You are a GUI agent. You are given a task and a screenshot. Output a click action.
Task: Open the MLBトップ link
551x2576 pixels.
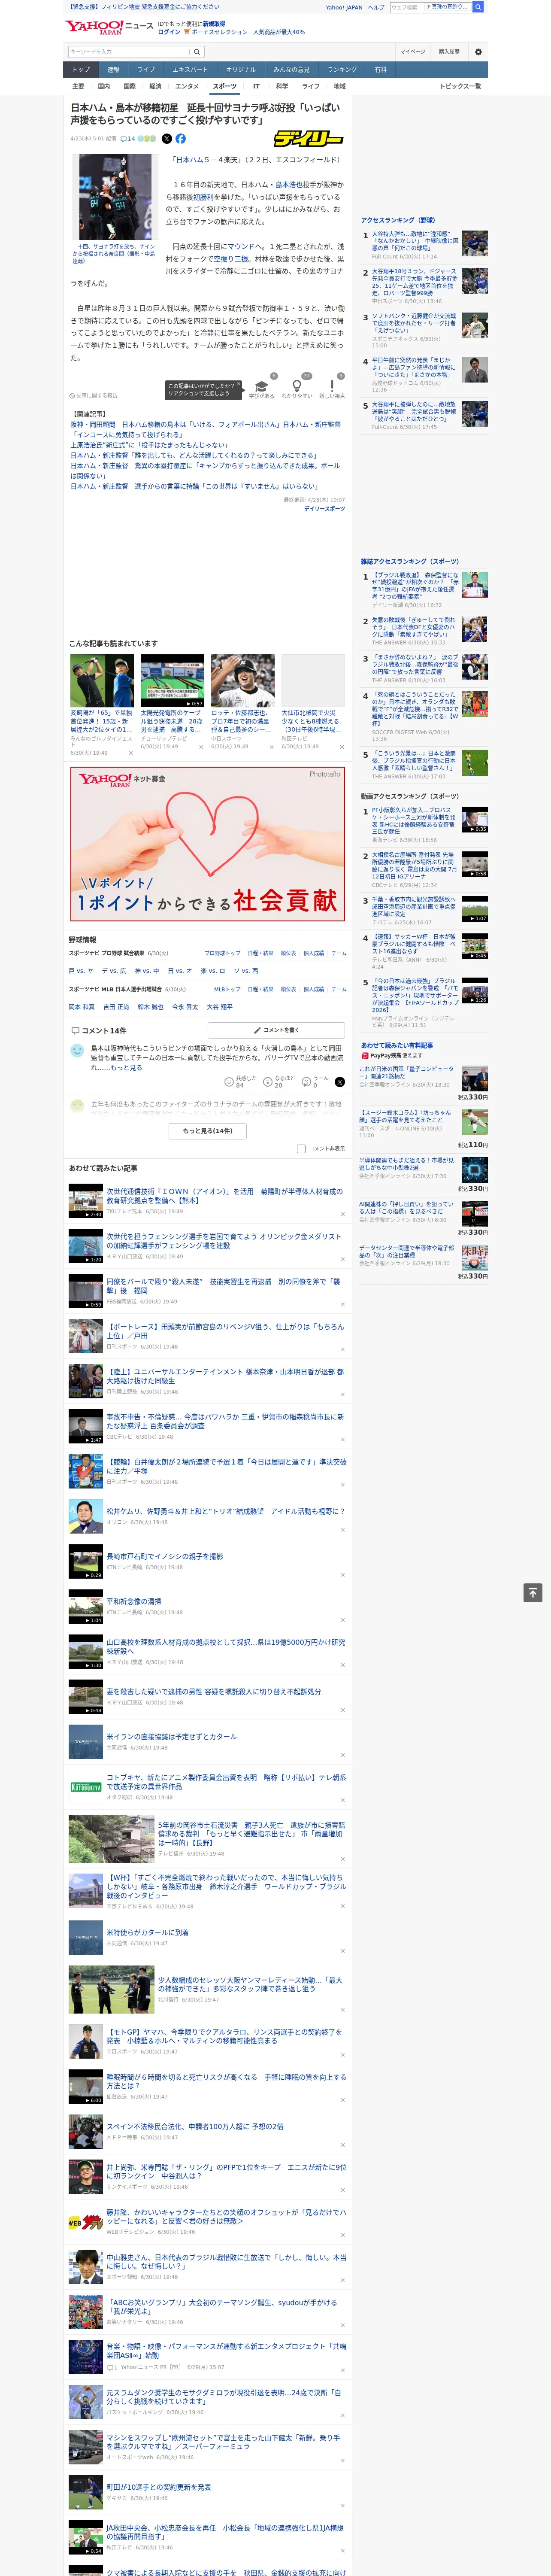(x=227, y=989)
